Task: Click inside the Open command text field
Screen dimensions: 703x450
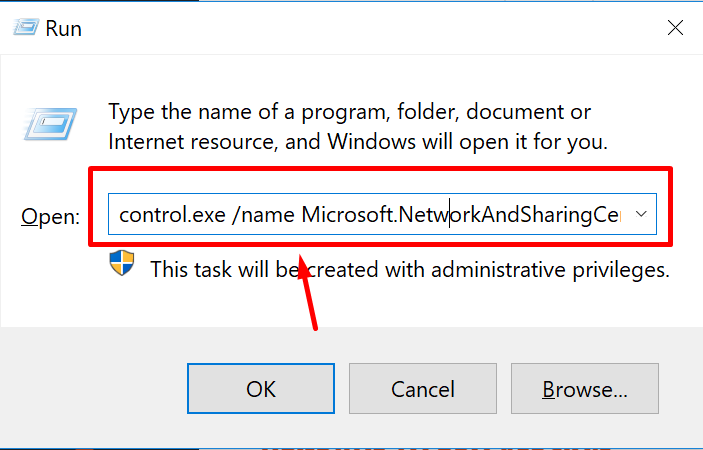Action: (x=382, y=214)
